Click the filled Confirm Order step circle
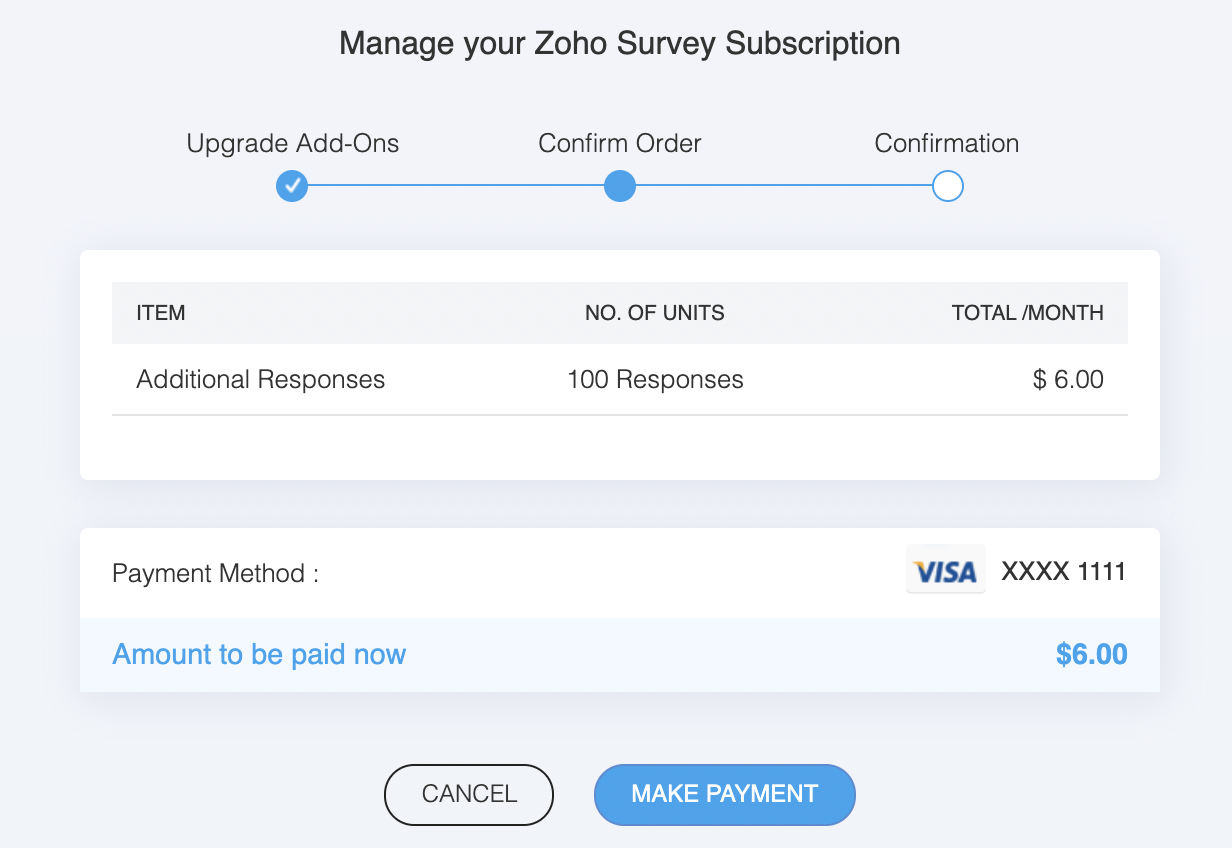 pyautogui.click(x=620, y=186)
